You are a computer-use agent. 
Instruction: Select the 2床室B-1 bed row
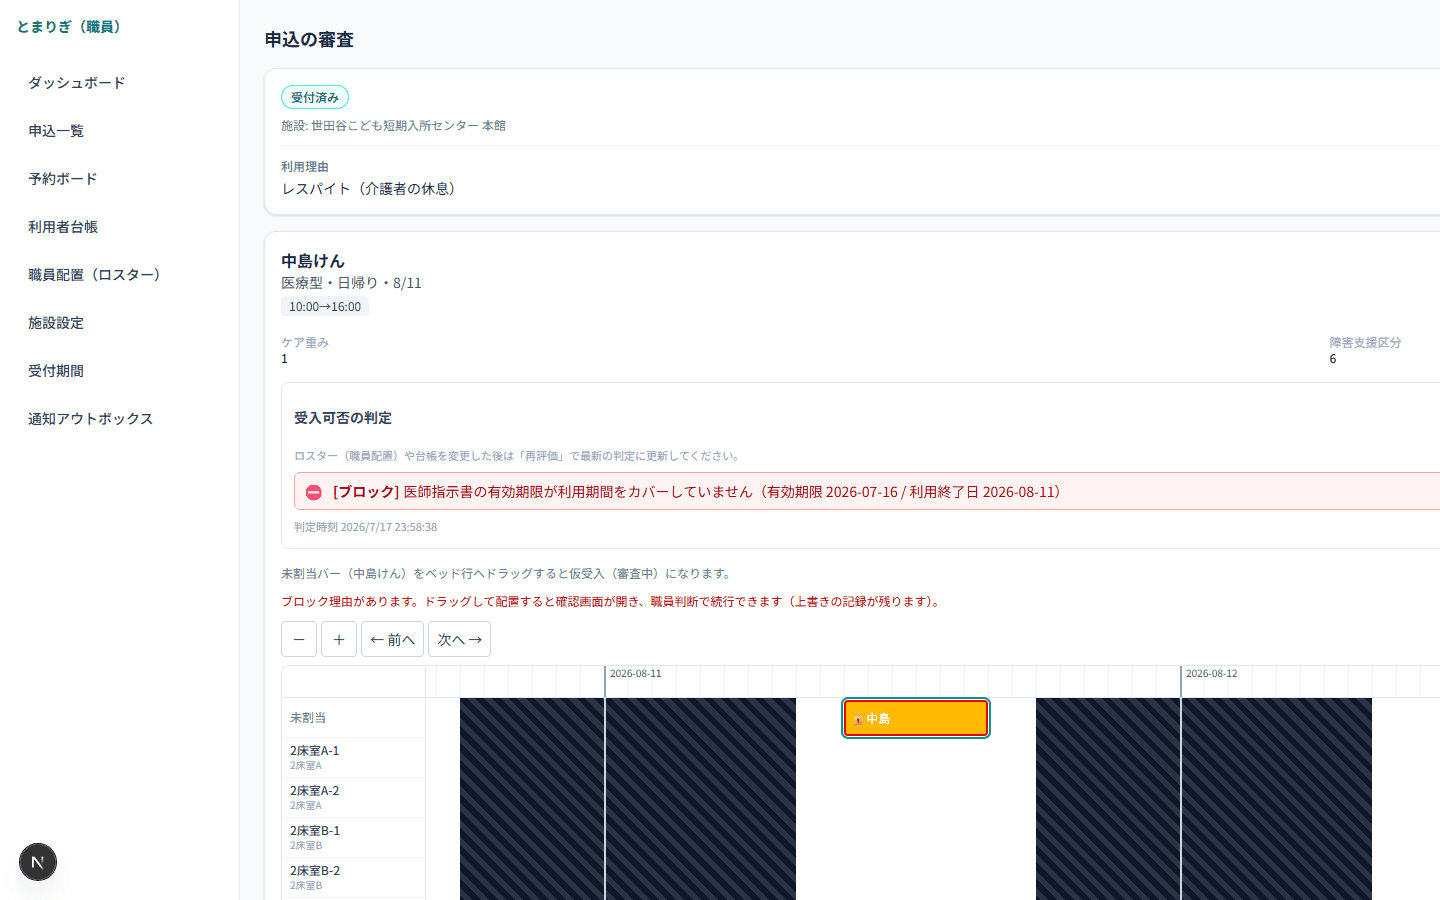pos(353,837)
